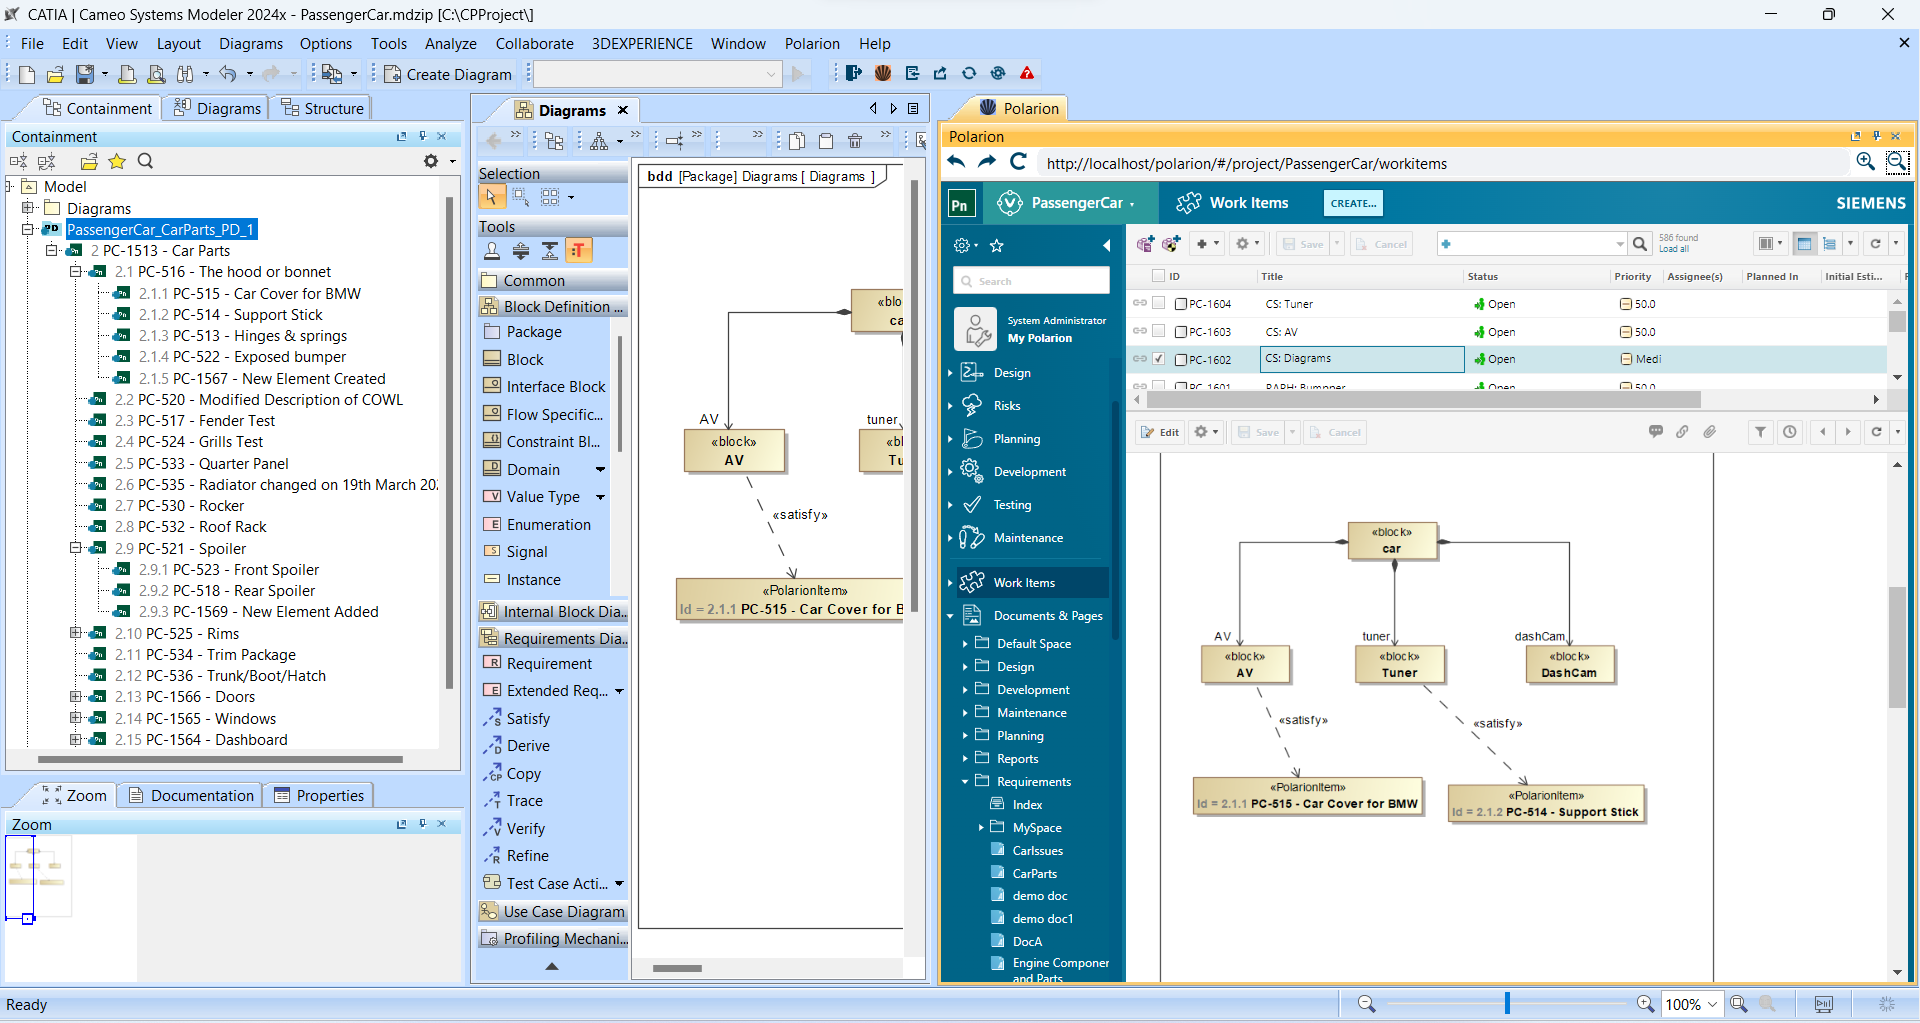This screenshot has height=1023, width=1920.
Task: Click the Polarion browser back arrow
Action: [957, 162]
